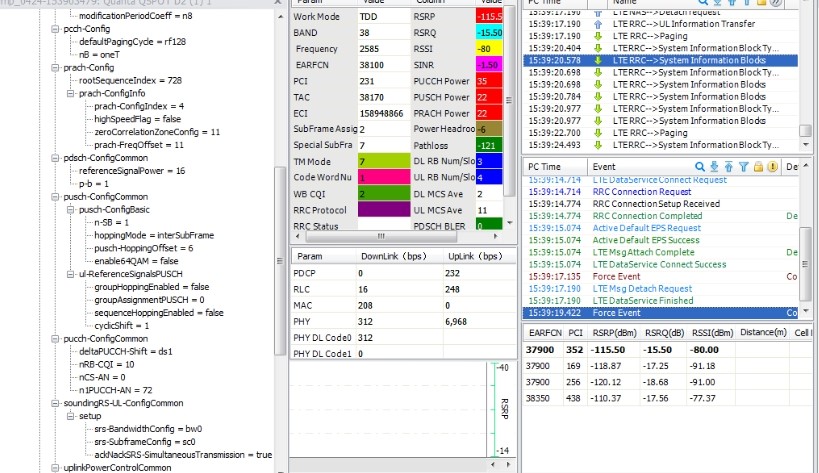The height and width of the screenshot is (473, 819).
Task: Click the yellow RSSI value cell
Action: pos(489,49)
